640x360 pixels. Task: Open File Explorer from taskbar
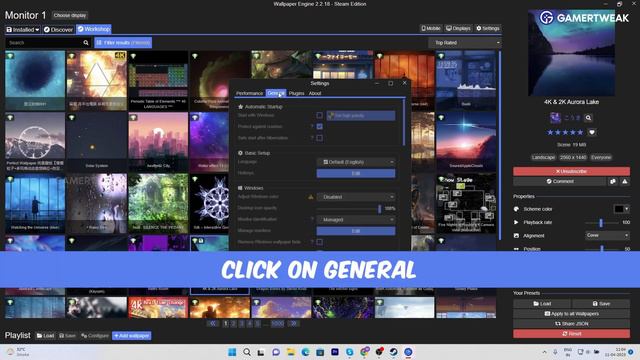pos(291,352)
